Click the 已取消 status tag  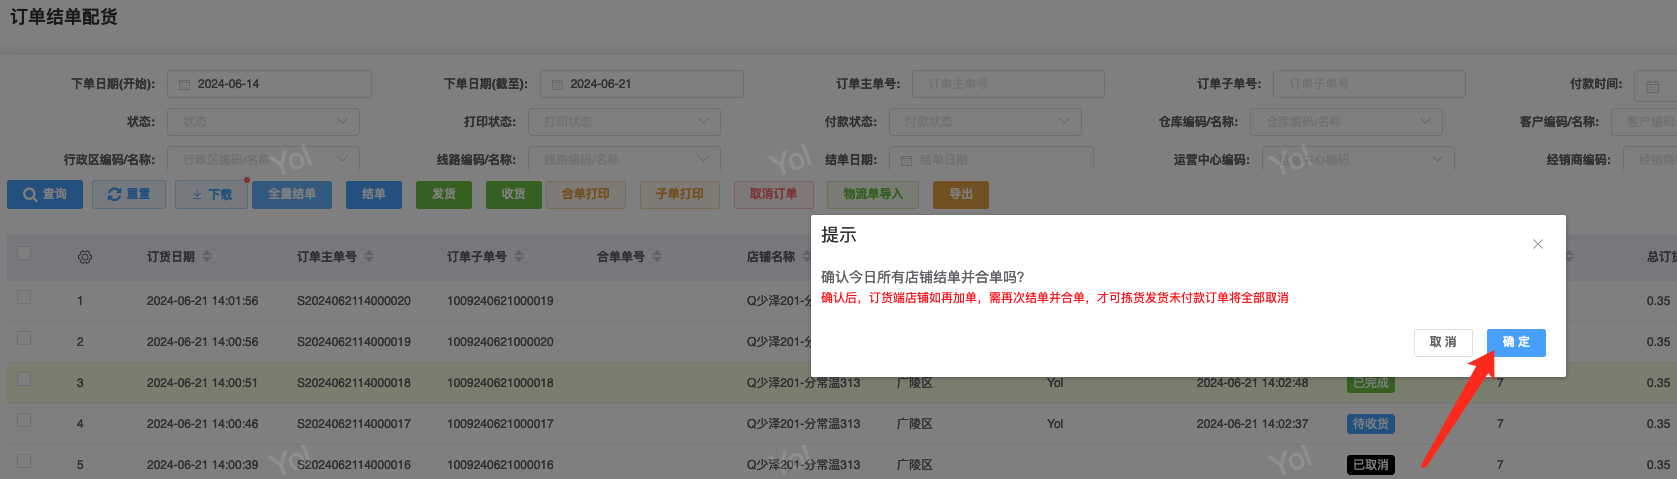pyautogui.click(x=1371, y=465)
